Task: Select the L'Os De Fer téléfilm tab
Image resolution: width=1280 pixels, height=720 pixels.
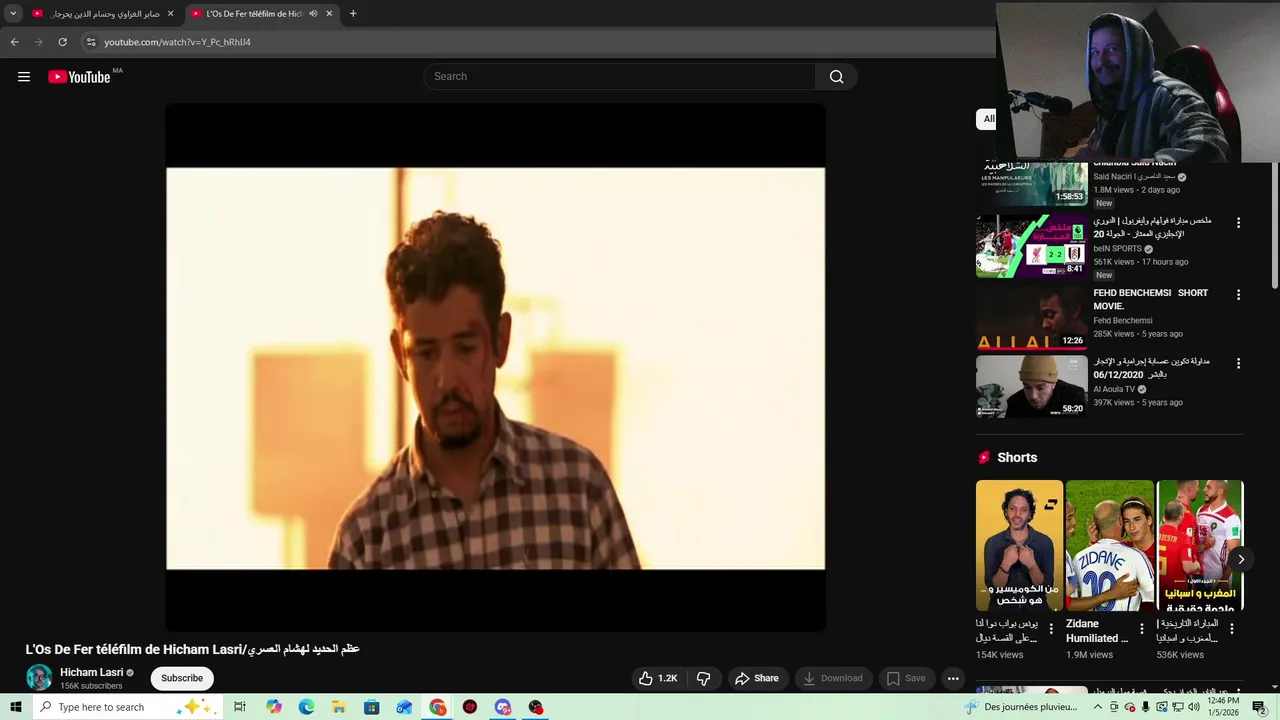Action: point(255,14)
